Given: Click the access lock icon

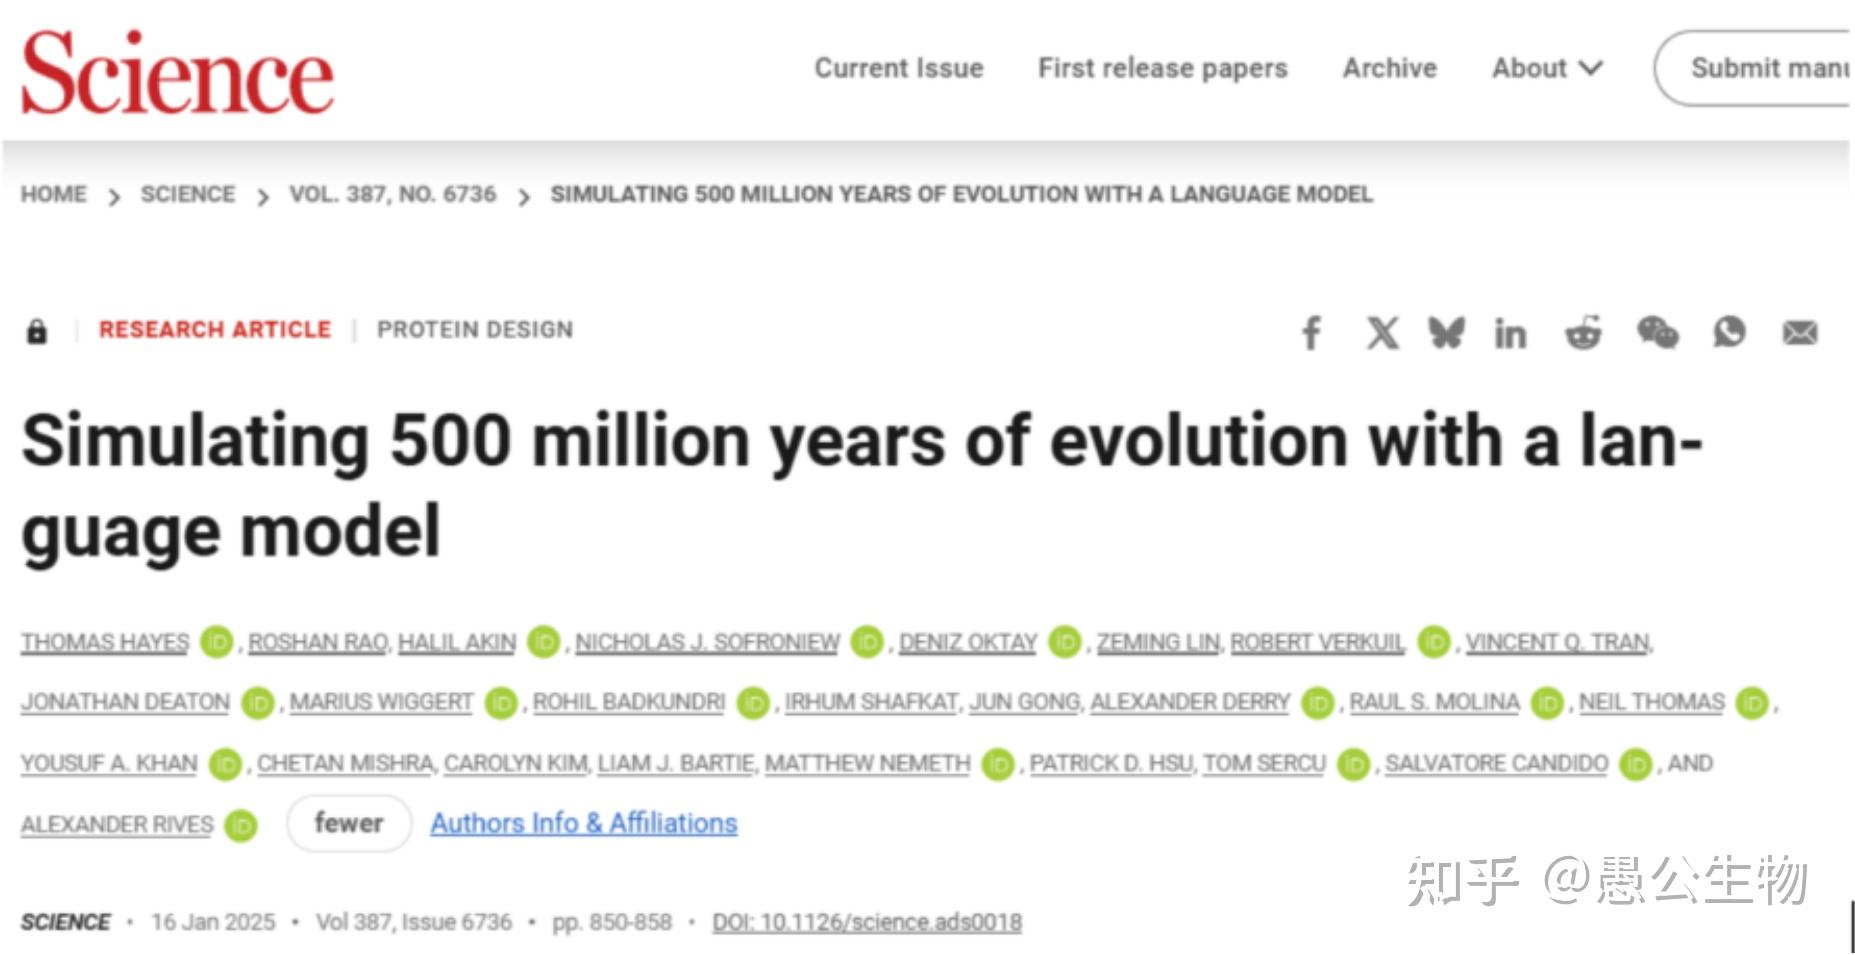Looking at the screenshot, I should (38, 329).
